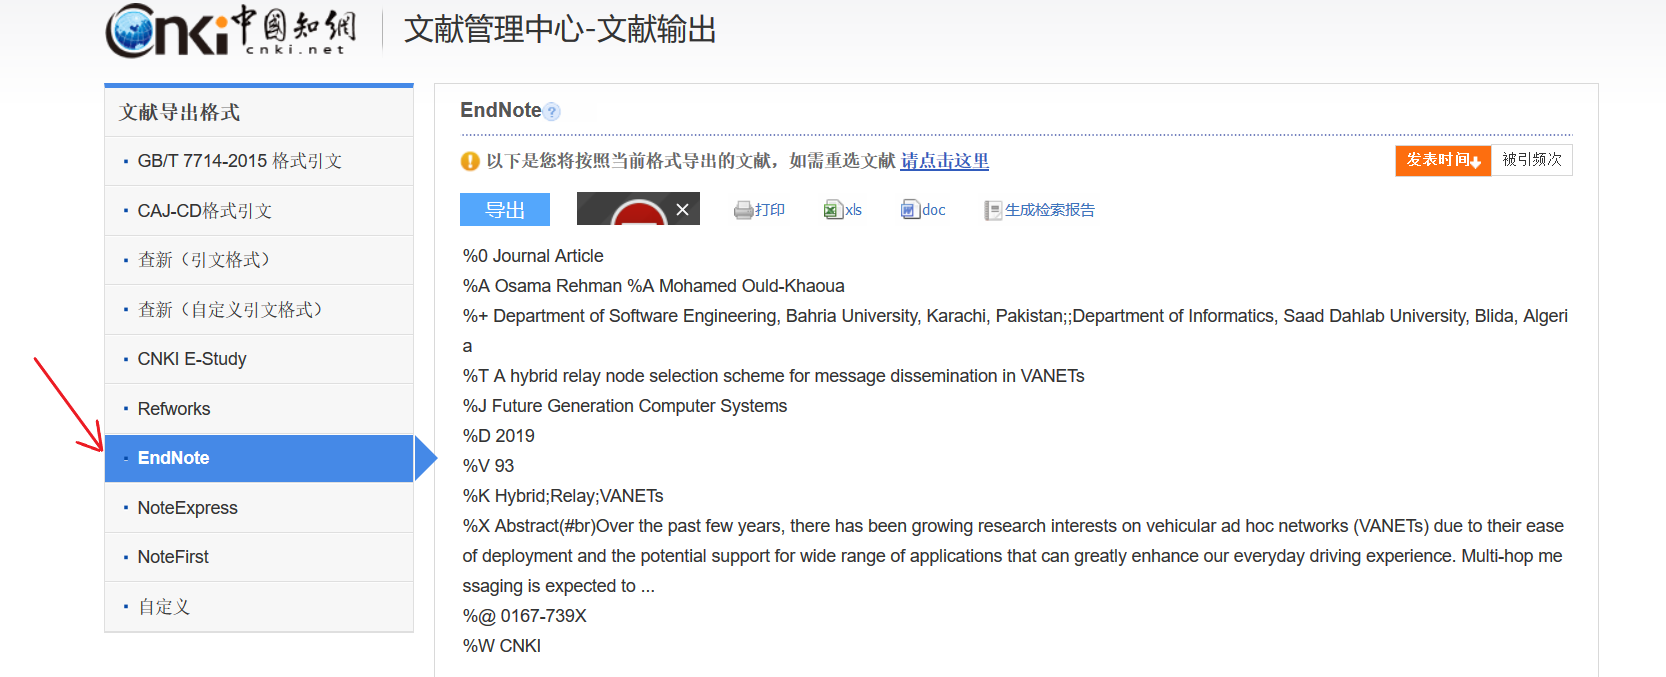
Task: Click the orange warning info icon
Action: [x=470, y=161]
